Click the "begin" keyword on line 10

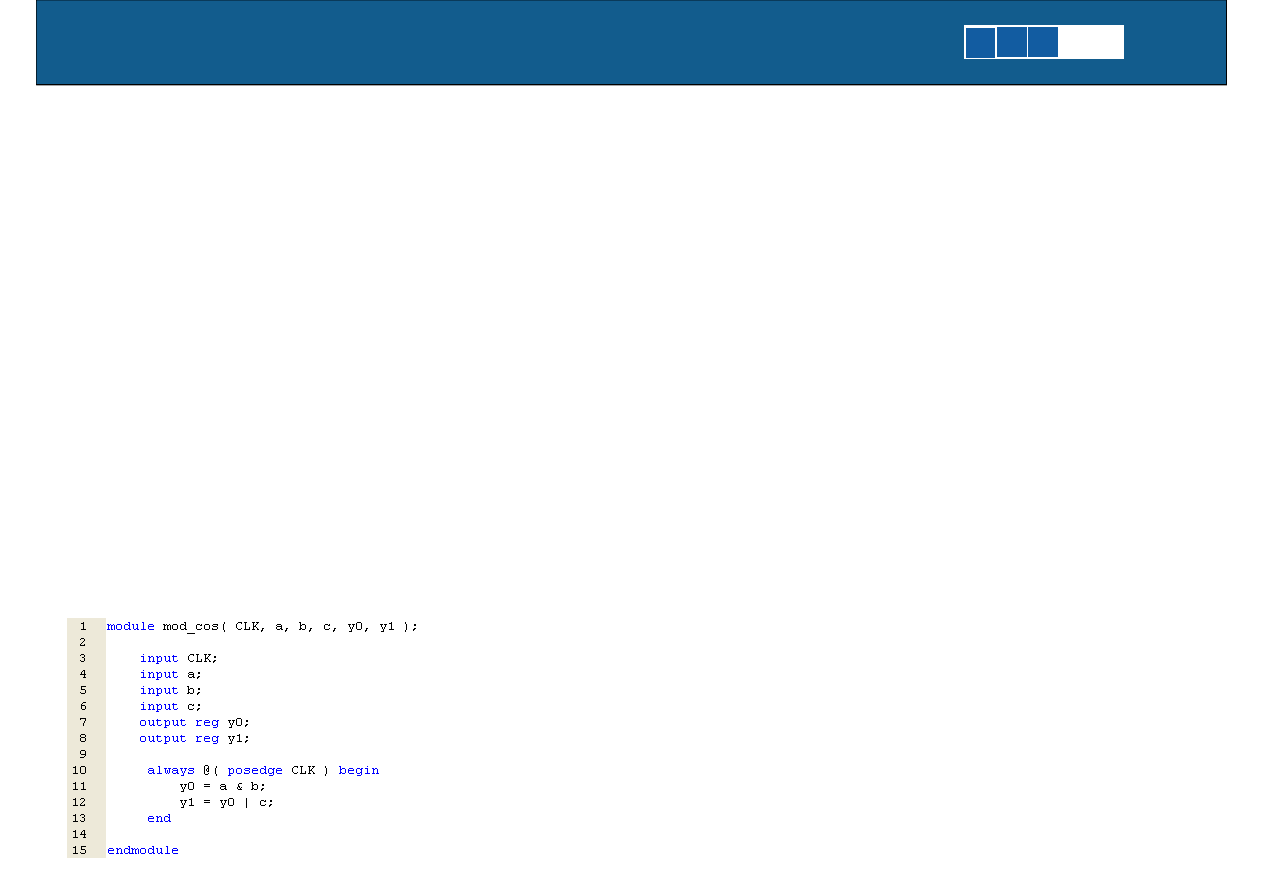click(359, 771)
